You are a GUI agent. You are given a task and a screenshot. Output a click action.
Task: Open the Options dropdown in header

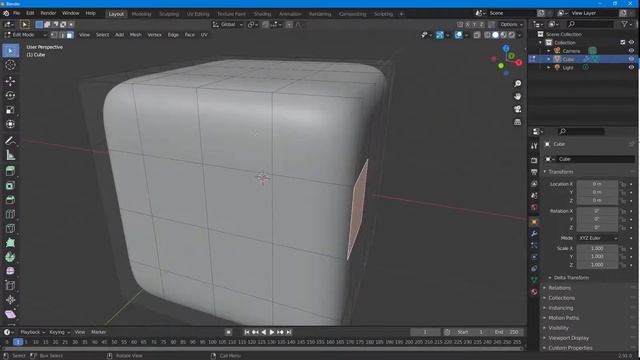pyautogui.click(x=511, y=24)
